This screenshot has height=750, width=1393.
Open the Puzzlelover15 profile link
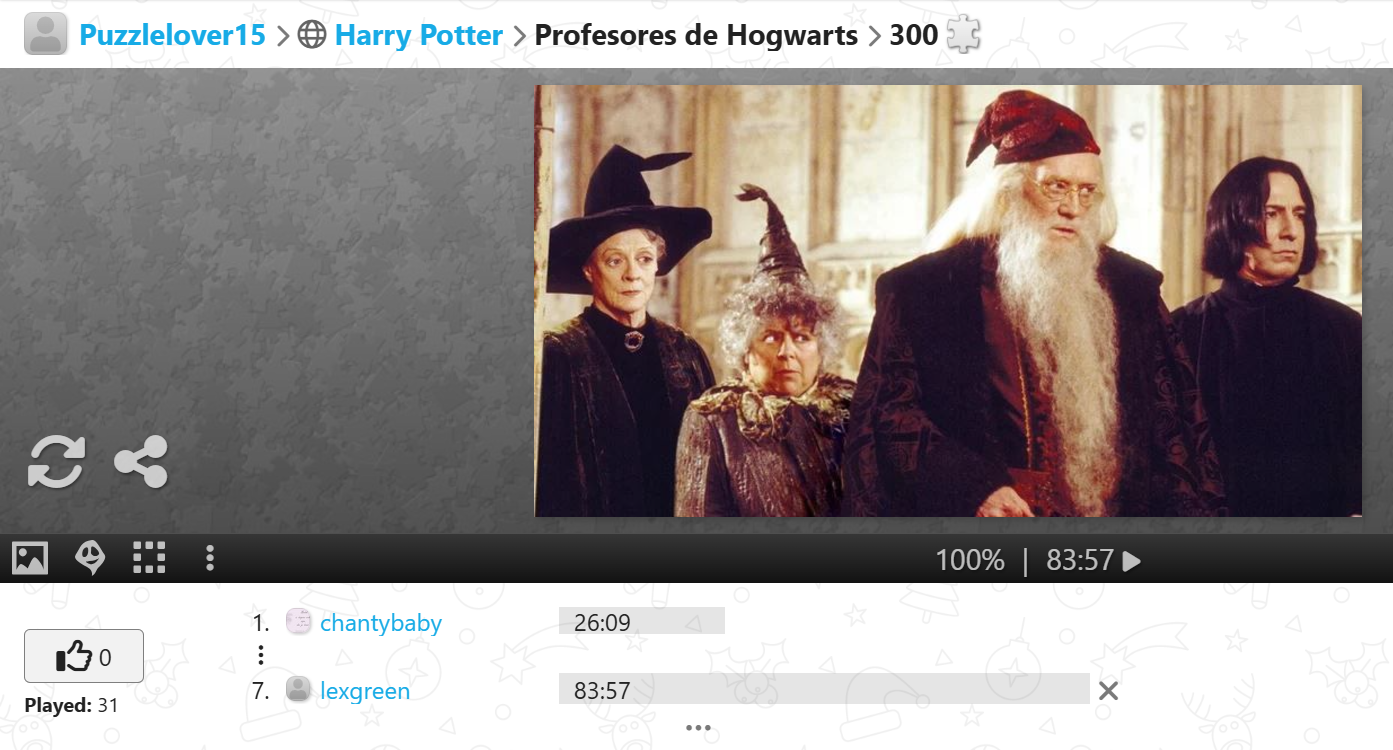172,36
